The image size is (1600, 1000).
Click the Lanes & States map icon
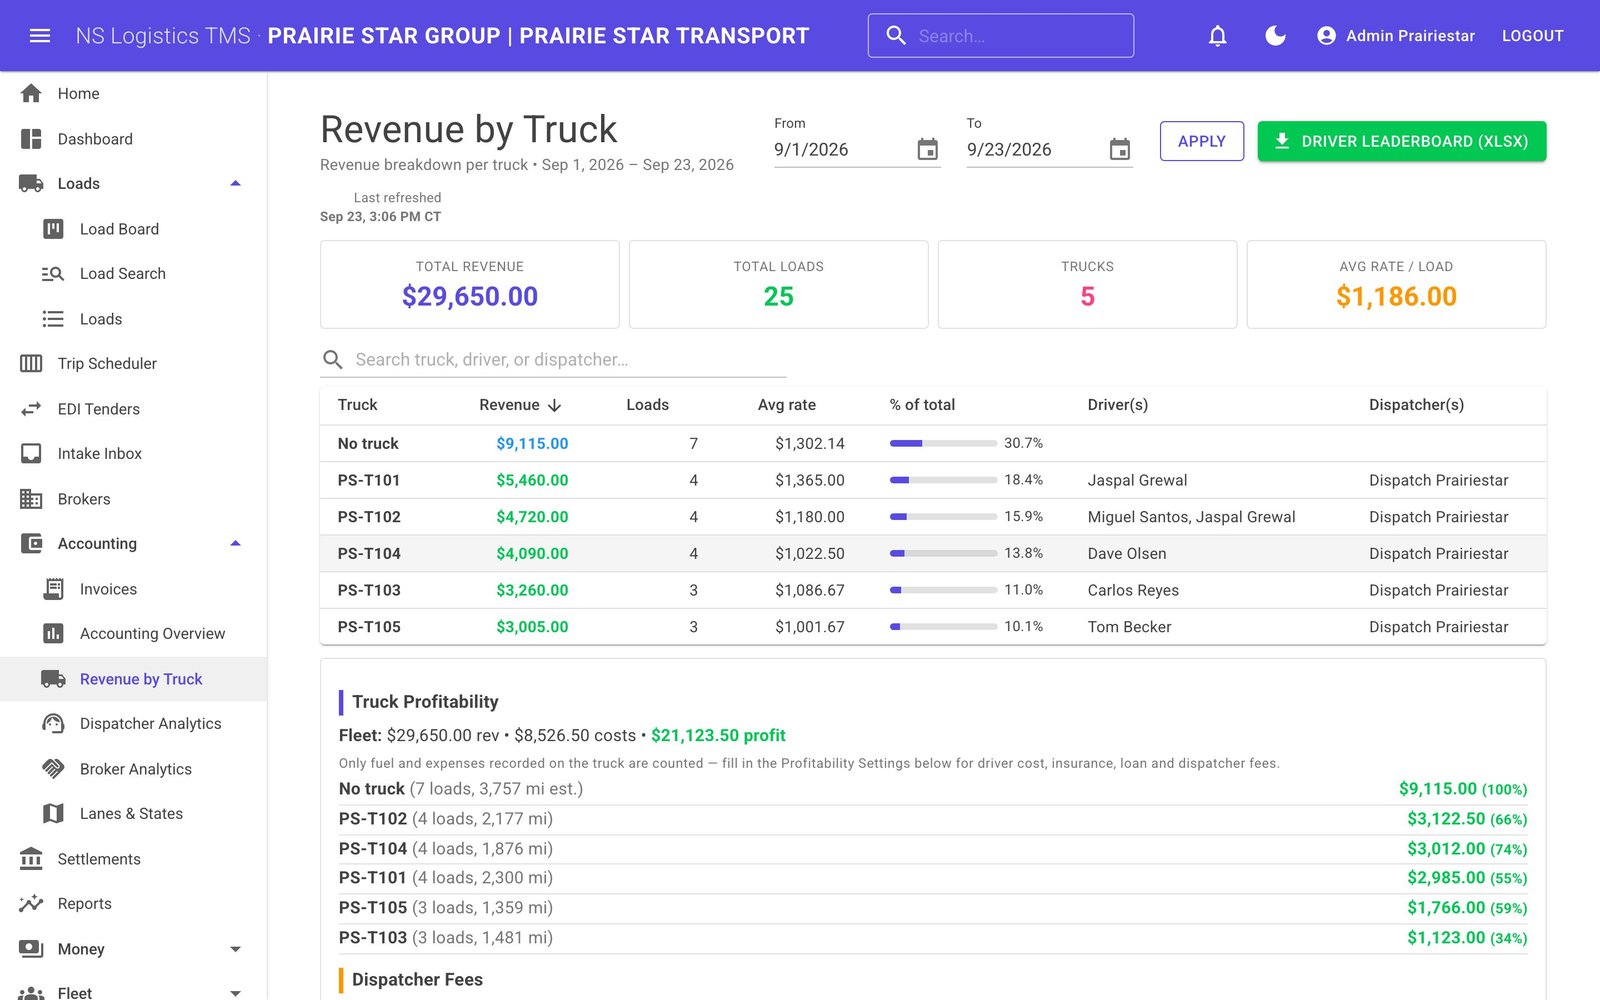tap(53, 814)
